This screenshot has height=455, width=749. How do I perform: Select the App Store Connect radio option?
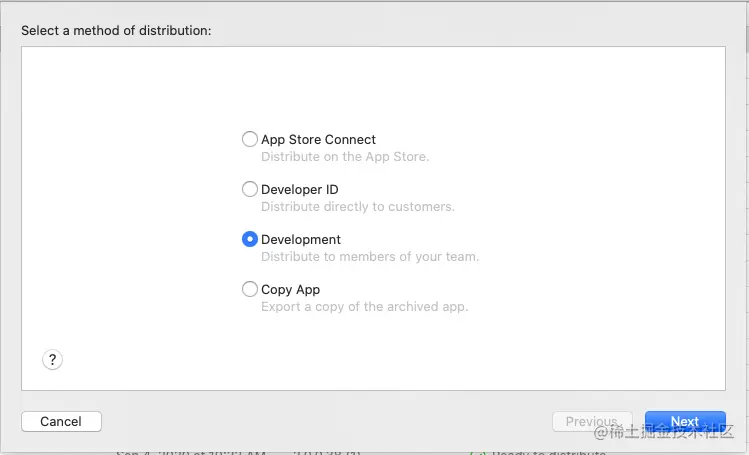(249, 139)
